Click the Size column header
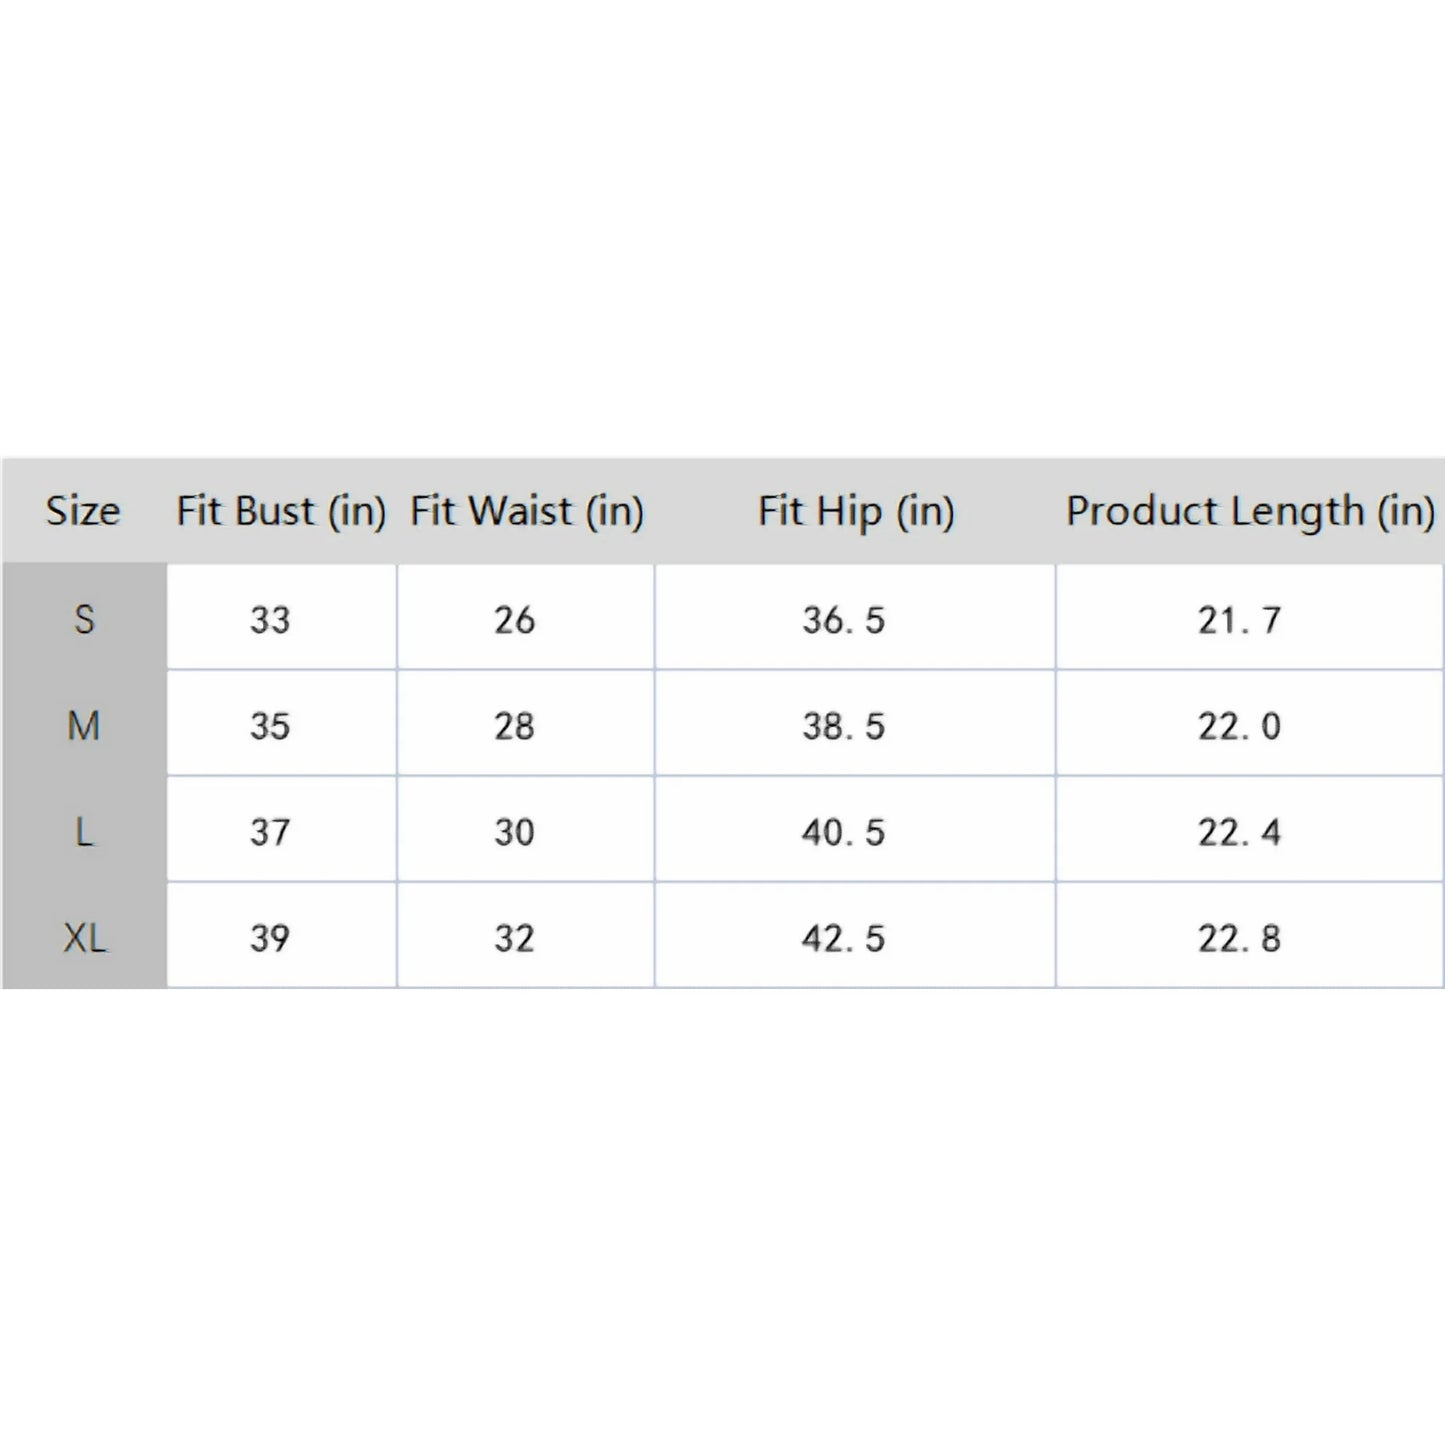 (x=83, y=511)
